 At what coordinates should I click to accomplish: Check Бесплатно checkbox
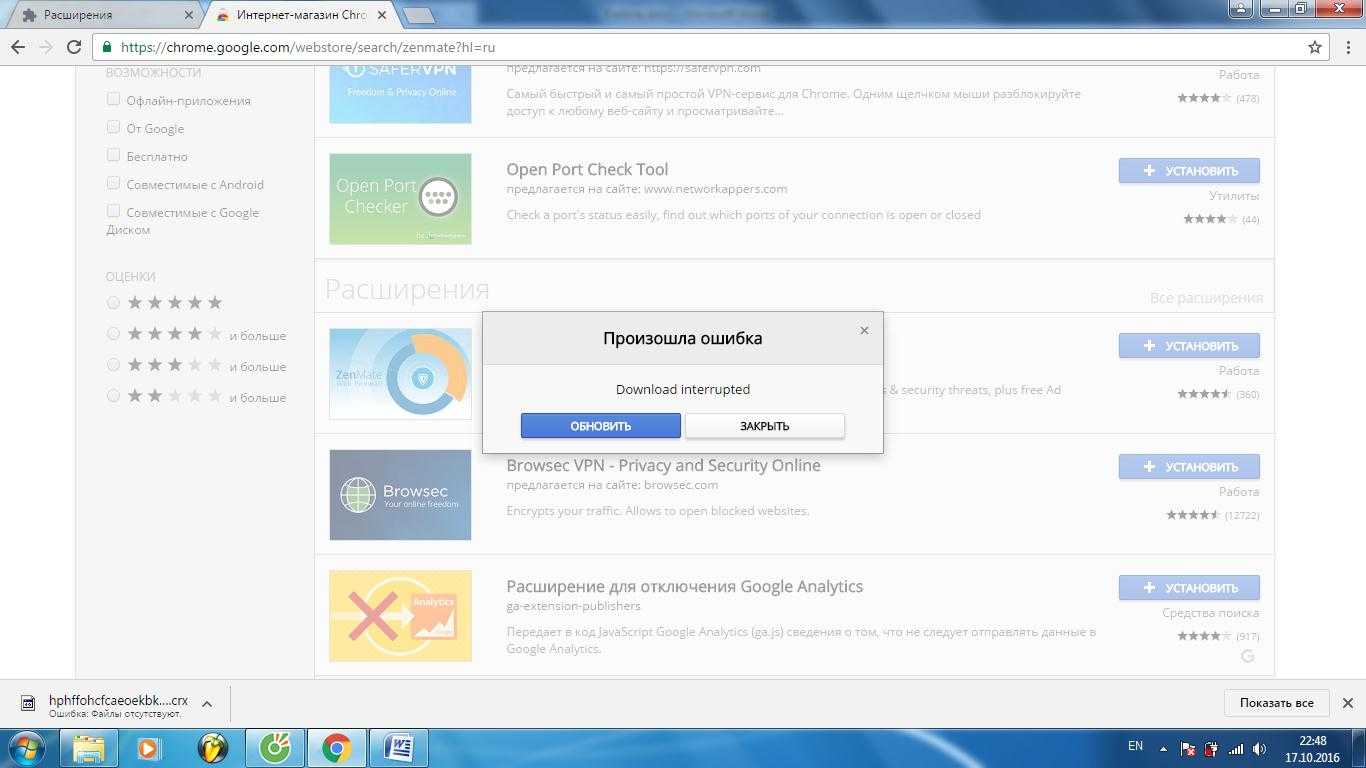pos(113,155)
